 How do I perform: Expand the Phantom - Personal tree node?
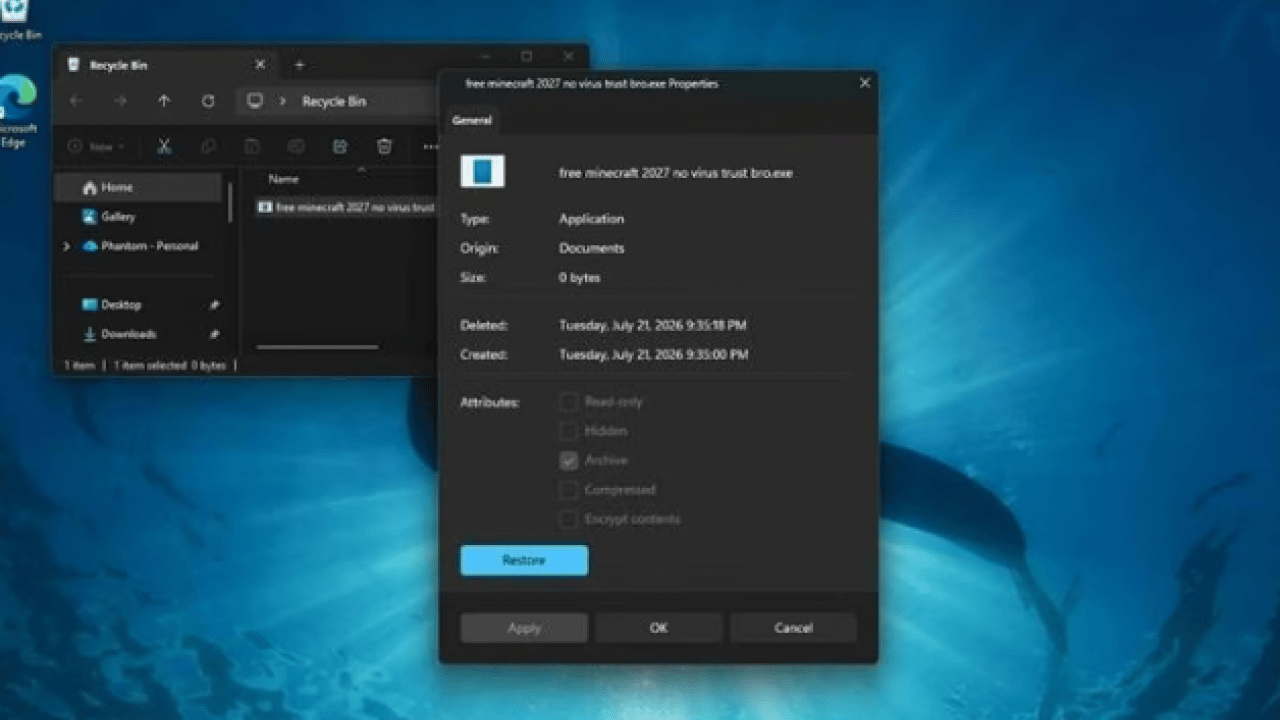pos(67,246)
